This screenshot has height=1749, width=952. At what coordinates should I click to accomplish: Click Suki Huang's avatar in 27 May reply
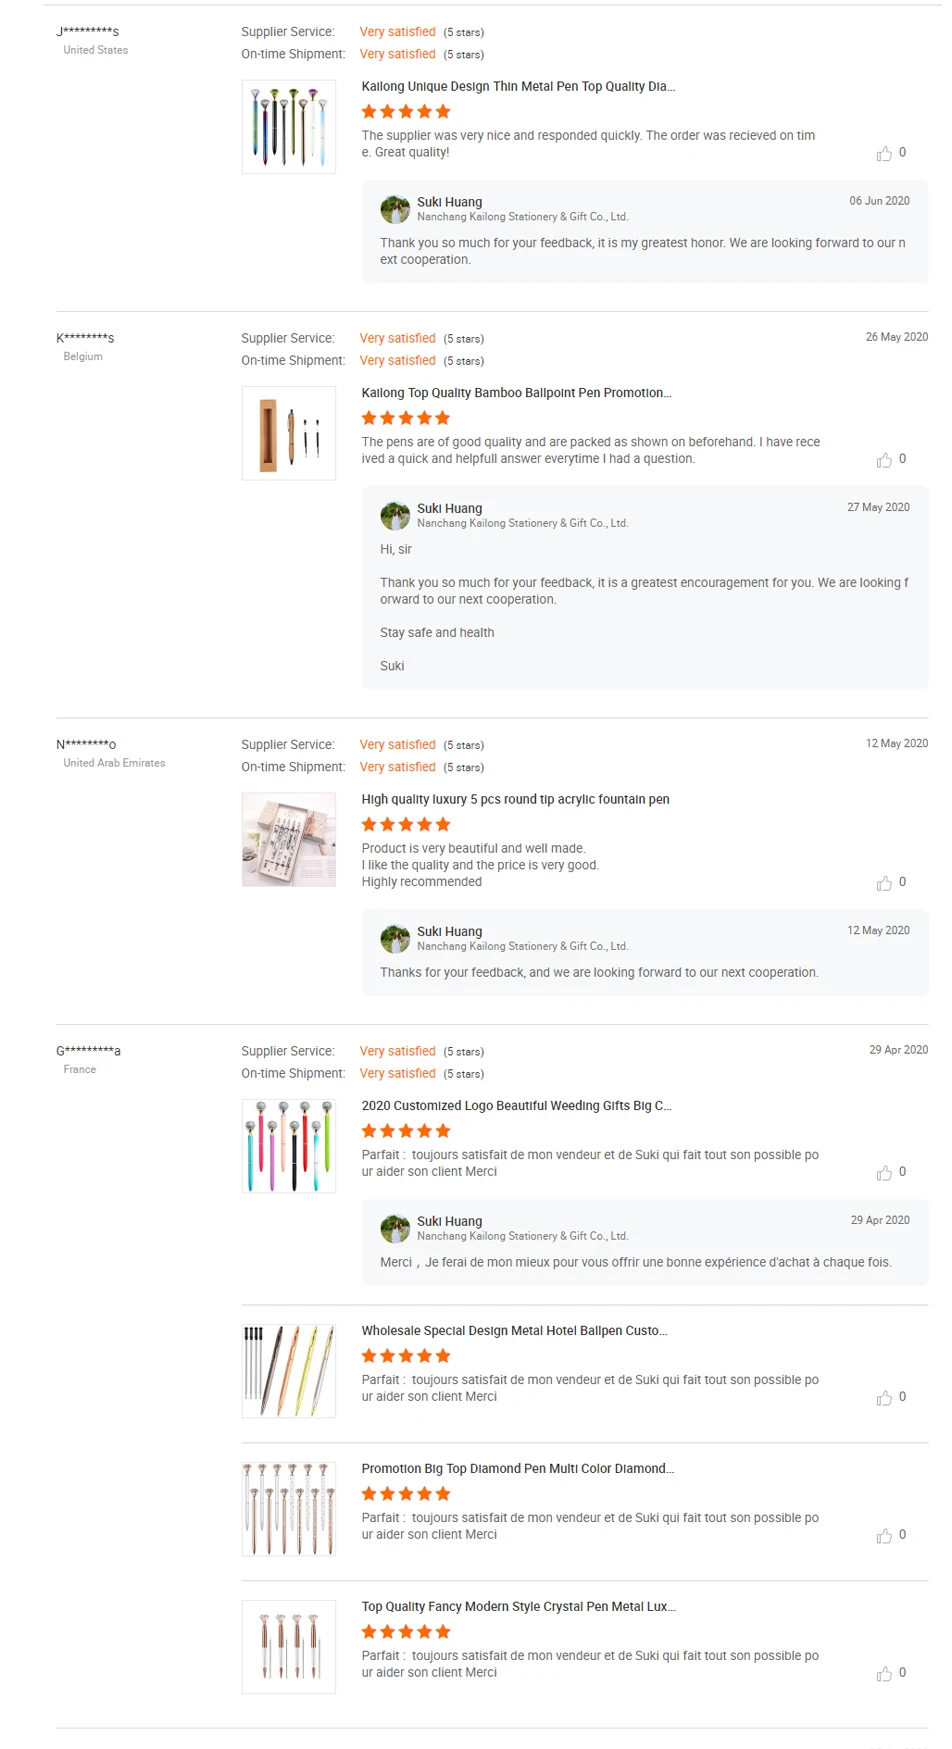click(395, 515)
